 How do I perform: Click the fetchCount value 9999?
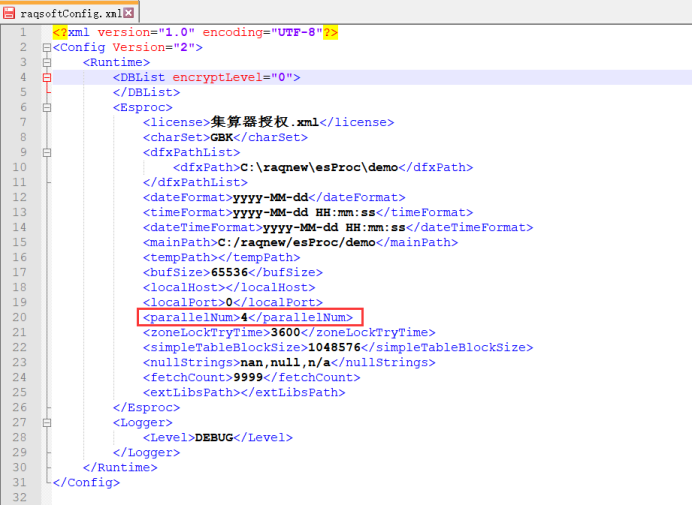(x=248, y=378)
